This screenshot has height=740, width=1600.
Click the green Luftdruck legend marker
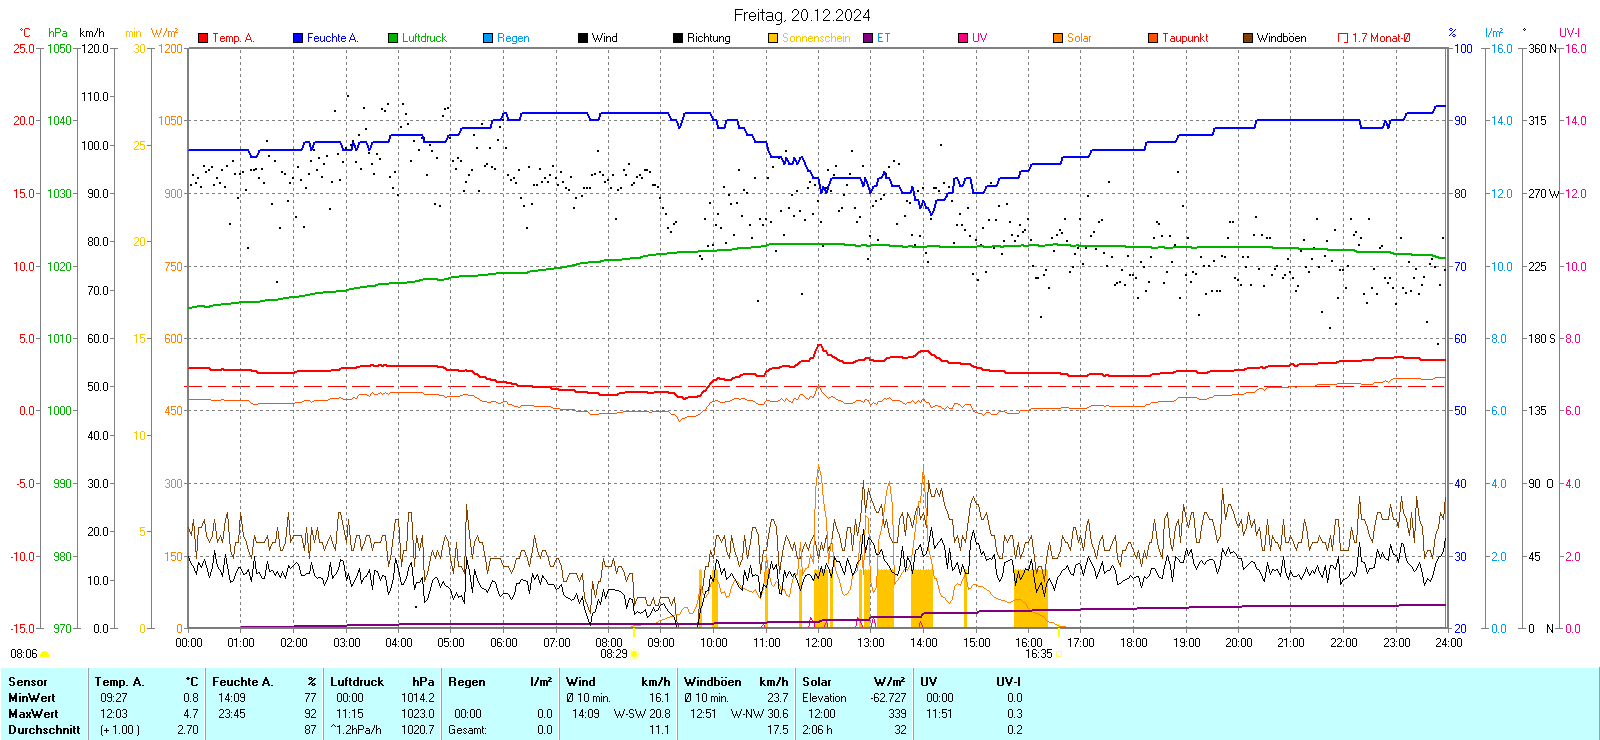tap(393, 38)
